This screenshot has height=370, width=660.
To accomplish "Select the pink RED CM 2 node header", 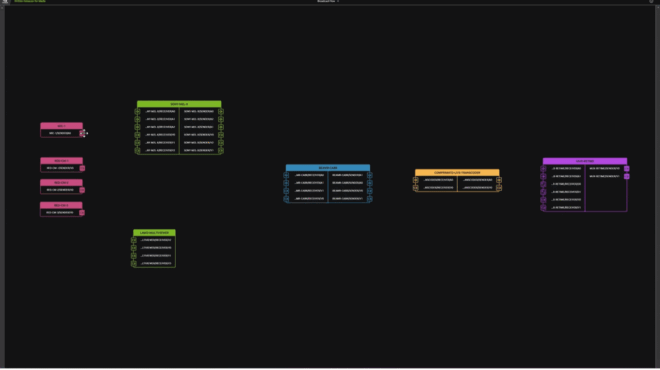I will click(61, 183).
